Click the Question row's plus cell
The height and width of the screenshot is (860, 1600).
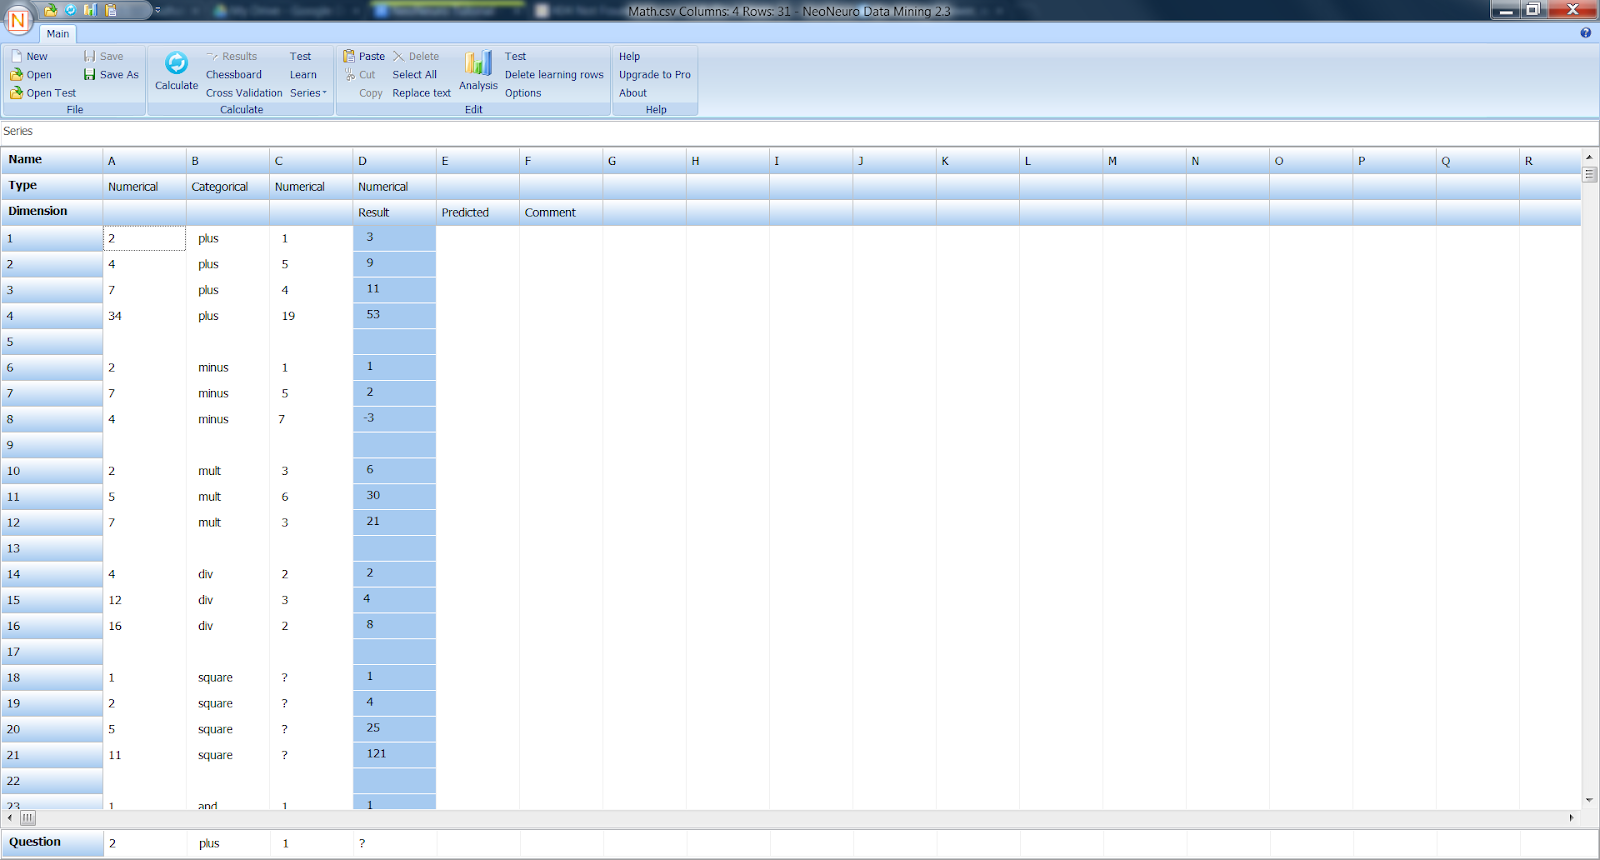pyautogui.click(x=228, y=843)
